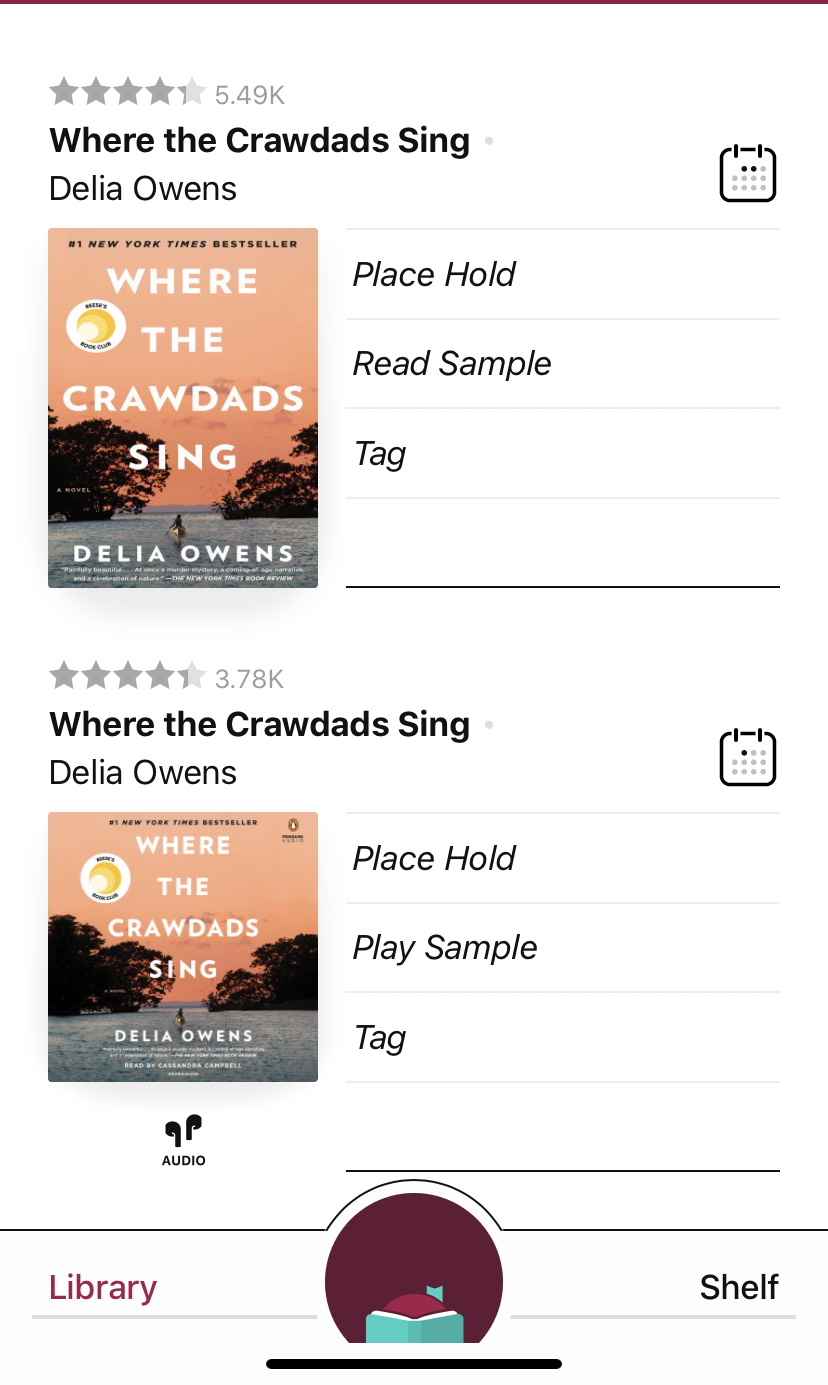The height and width of the screenshot is (1385, 828).
Task: Place a hold on the ebook edition
Action: coord(434,274)
